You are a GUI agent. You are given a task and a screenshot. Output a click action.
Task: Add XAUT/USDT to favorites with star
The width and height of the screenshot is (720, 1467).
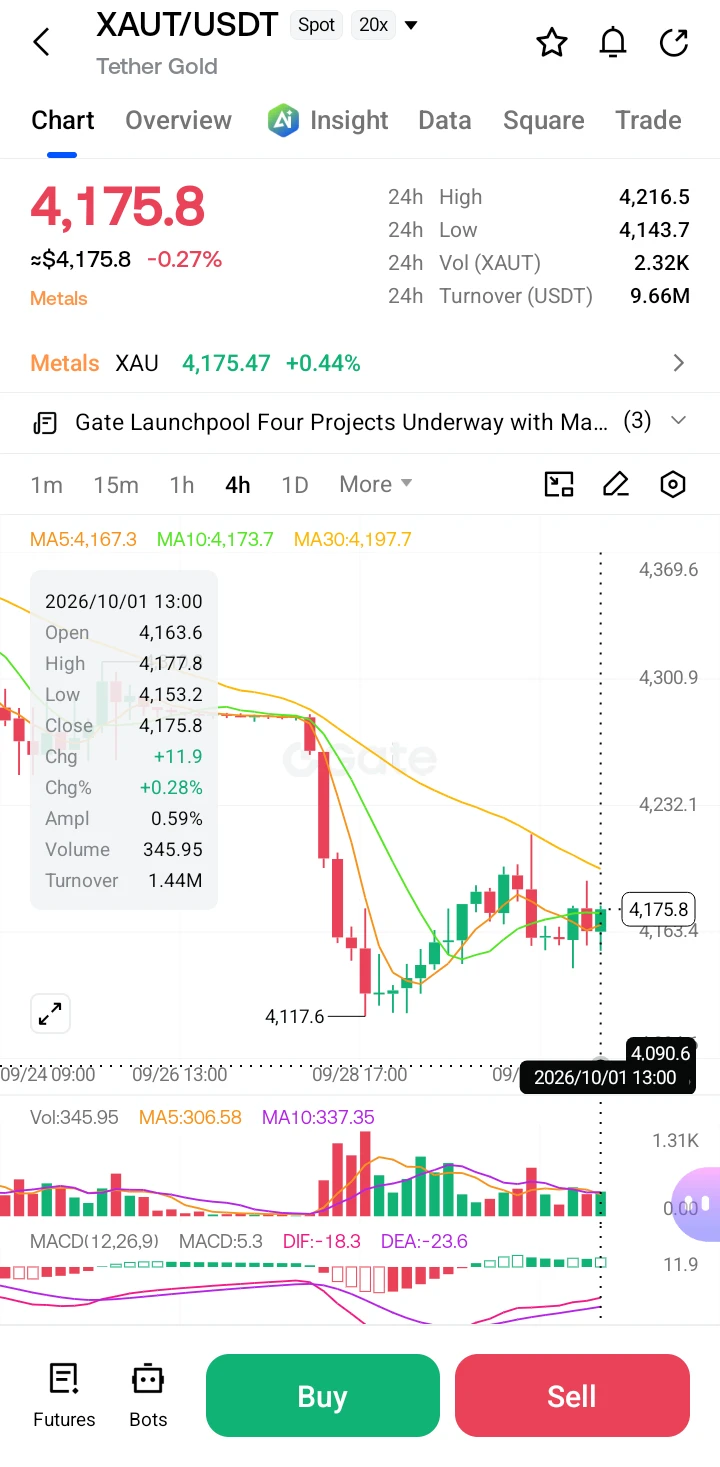(x=552, y=42)
